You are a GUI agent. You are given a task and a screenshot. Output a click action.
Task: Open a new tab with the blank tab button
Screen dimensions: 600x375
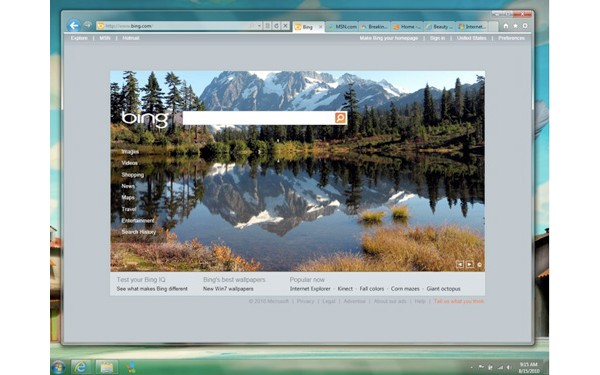(x=493, y=27)
